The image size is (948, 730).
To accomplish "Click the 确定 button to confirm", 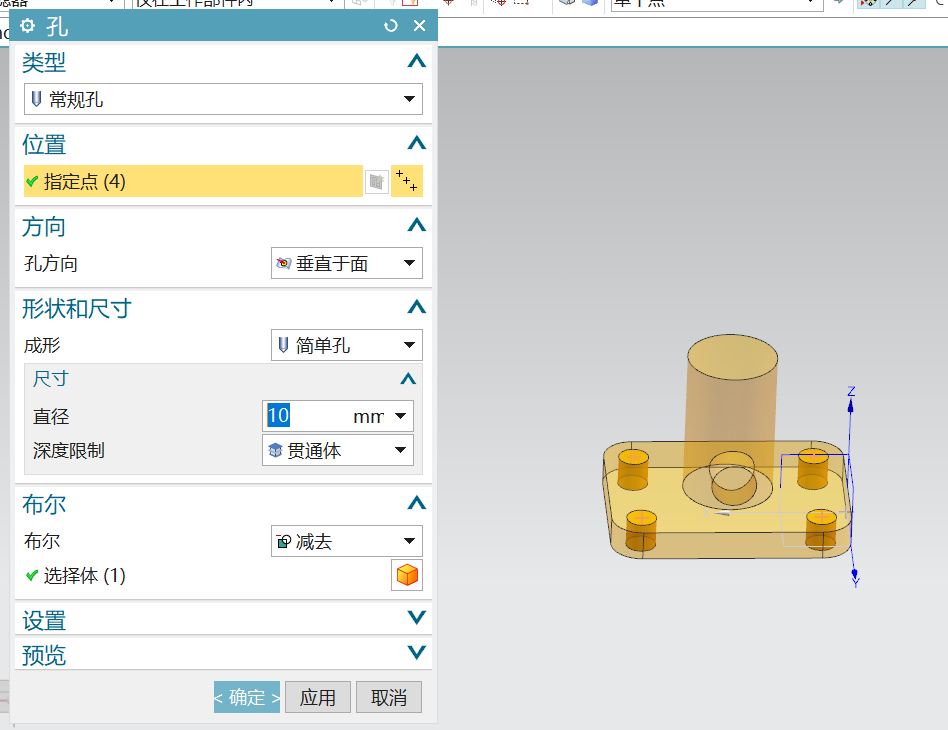I will 246,697.
